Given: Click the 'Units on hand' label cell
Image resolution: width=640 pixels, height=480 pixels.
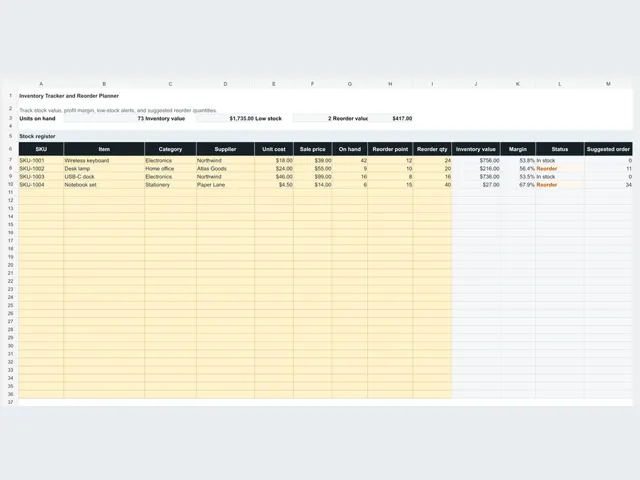Looking at the screenshot, I should (x=41, y=118).
